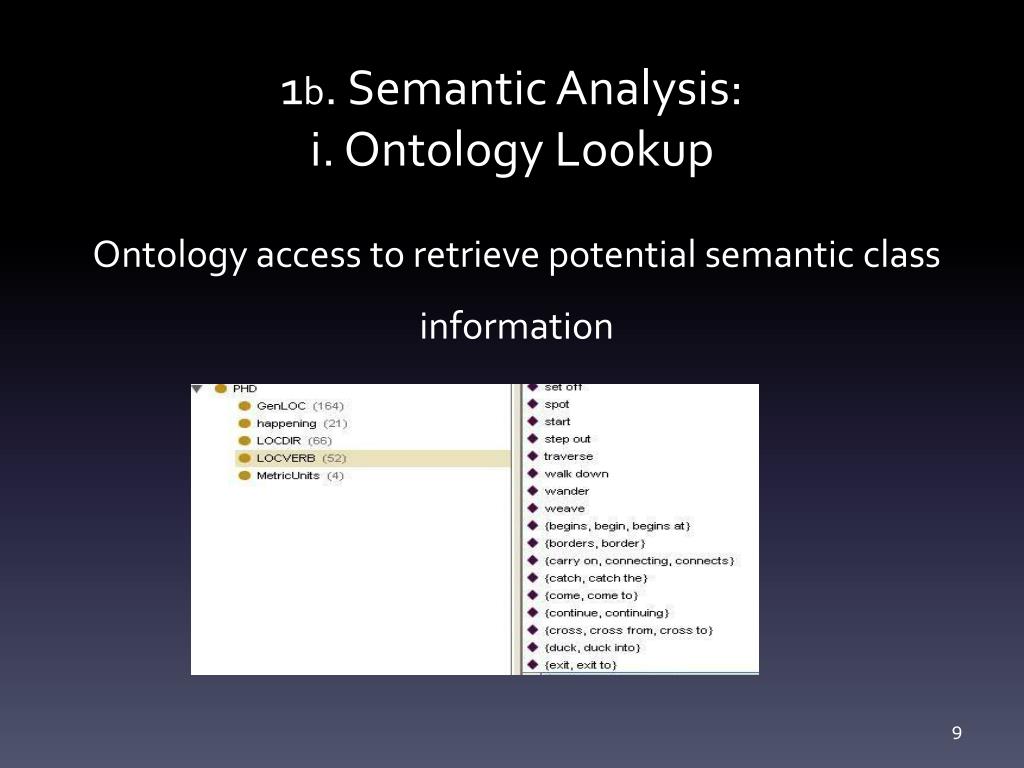Select MetricUnits (4) class

pyautogui.click(x=300, y=475)
